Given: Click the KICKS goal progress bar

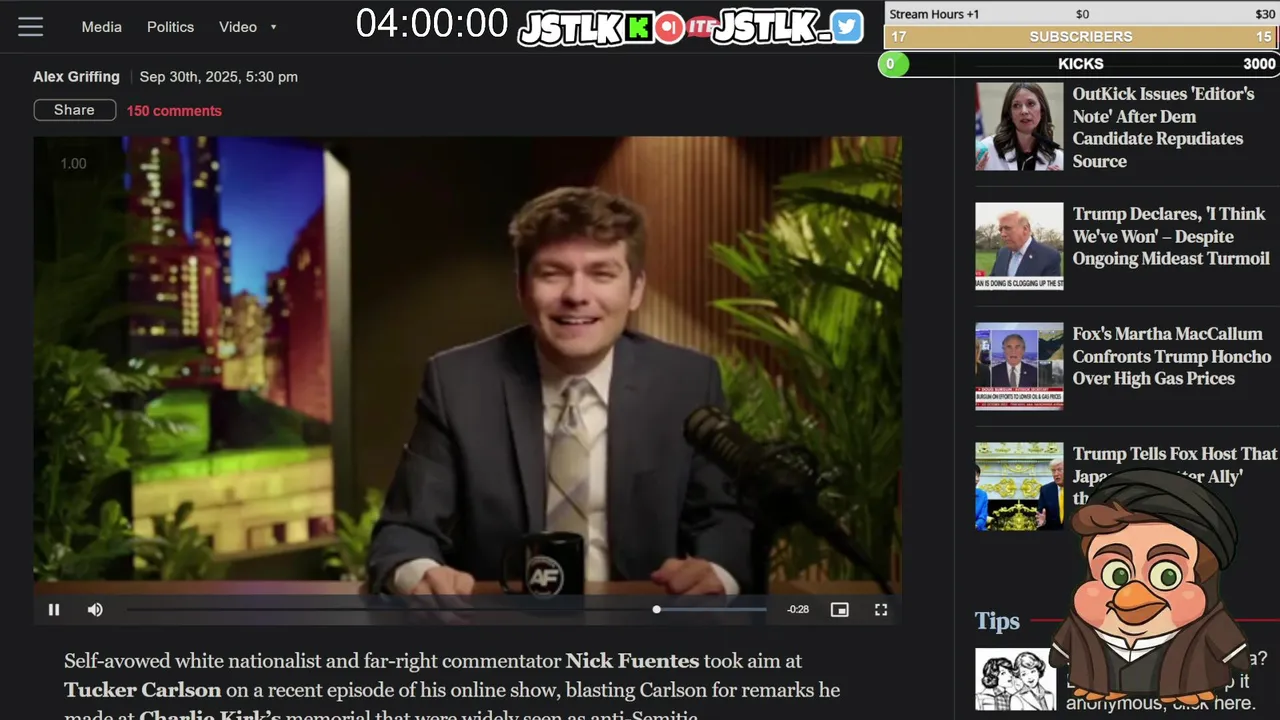Looking at the screenshot, I should coord(1080,64).
